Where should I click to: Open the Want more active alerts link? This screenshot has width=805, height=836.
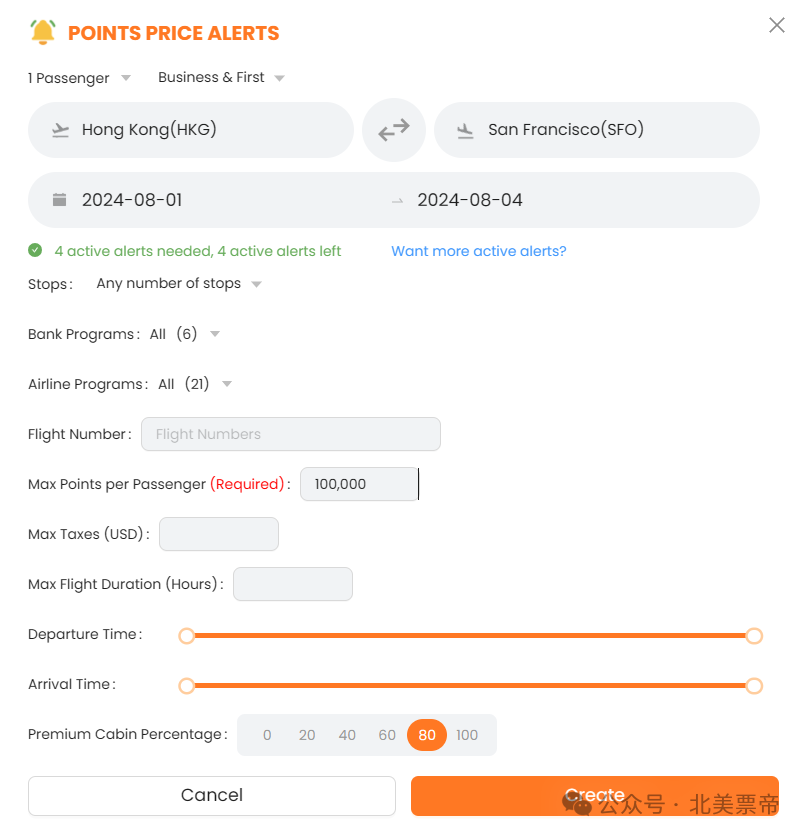coord(478,251)
